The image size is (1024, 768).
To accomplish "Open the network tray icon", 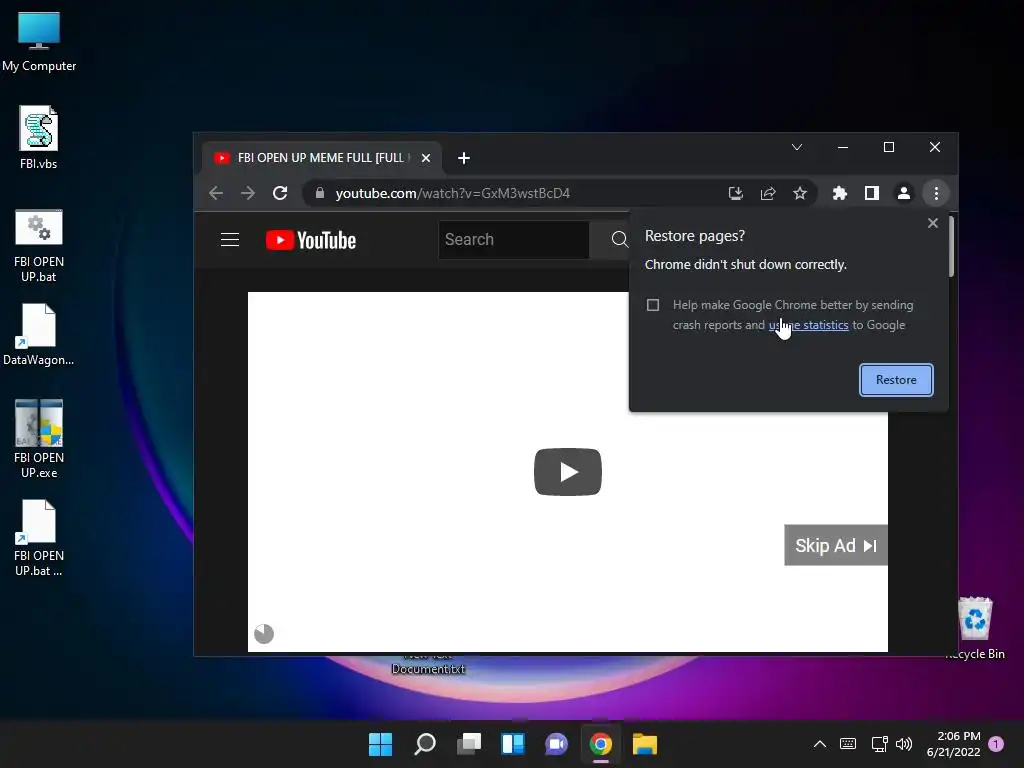I will click(879, 744).
